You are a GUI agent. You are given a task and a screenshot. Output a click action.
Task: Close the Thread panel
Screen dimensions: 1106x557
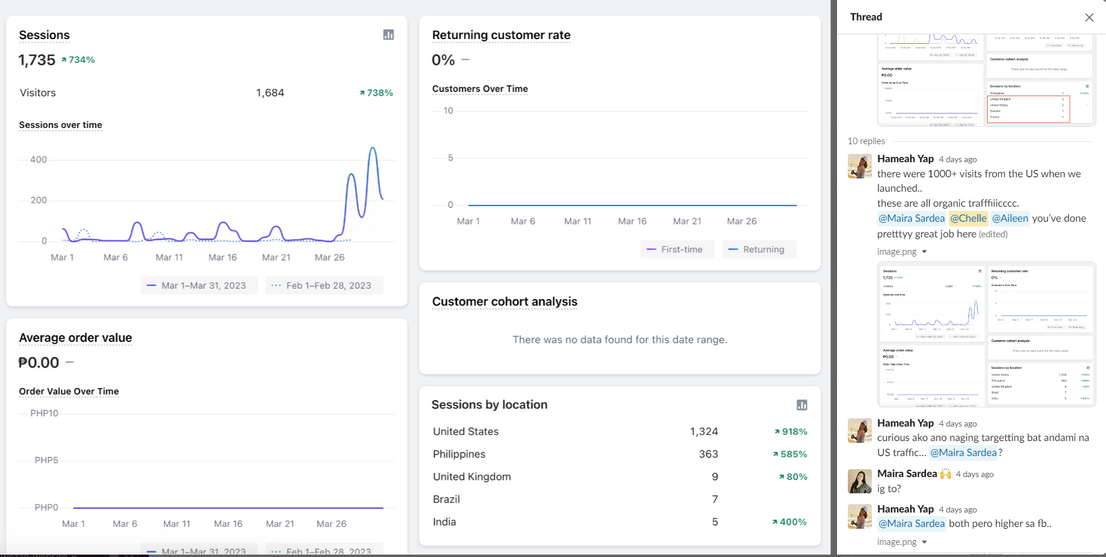pos(1089,17)
